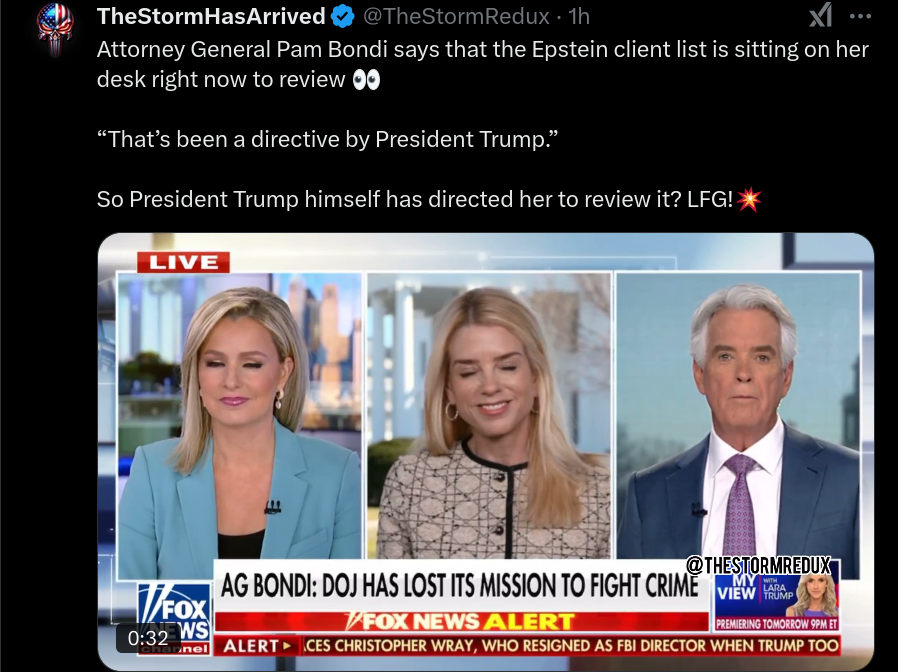Viewport: 898px width, 672px height.
Task: Open TheStormHasArrived display name profile
Action: click(x=211, y=16)
